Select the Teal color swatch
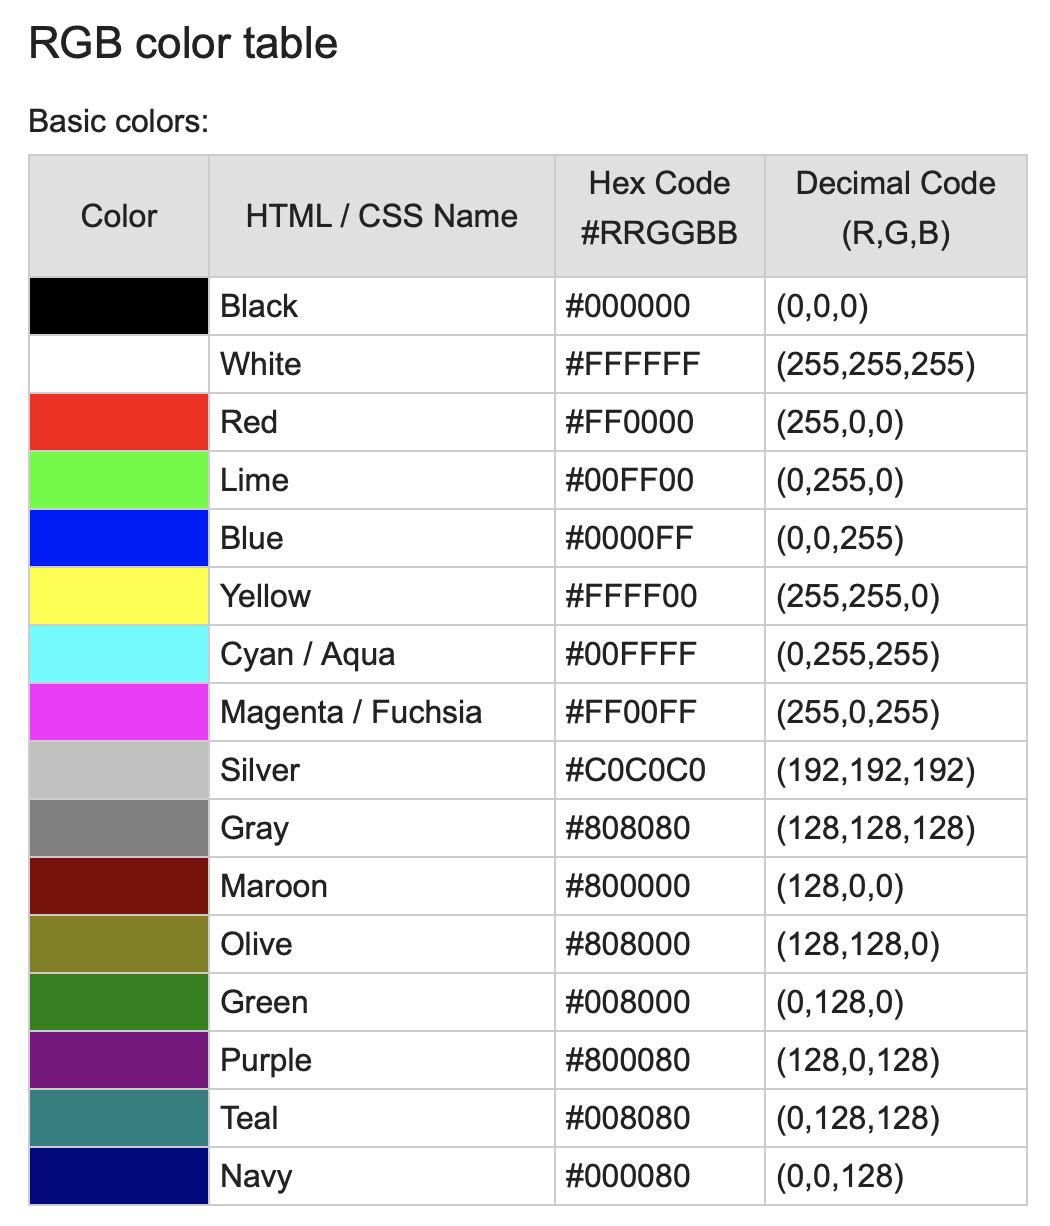 119,1118
